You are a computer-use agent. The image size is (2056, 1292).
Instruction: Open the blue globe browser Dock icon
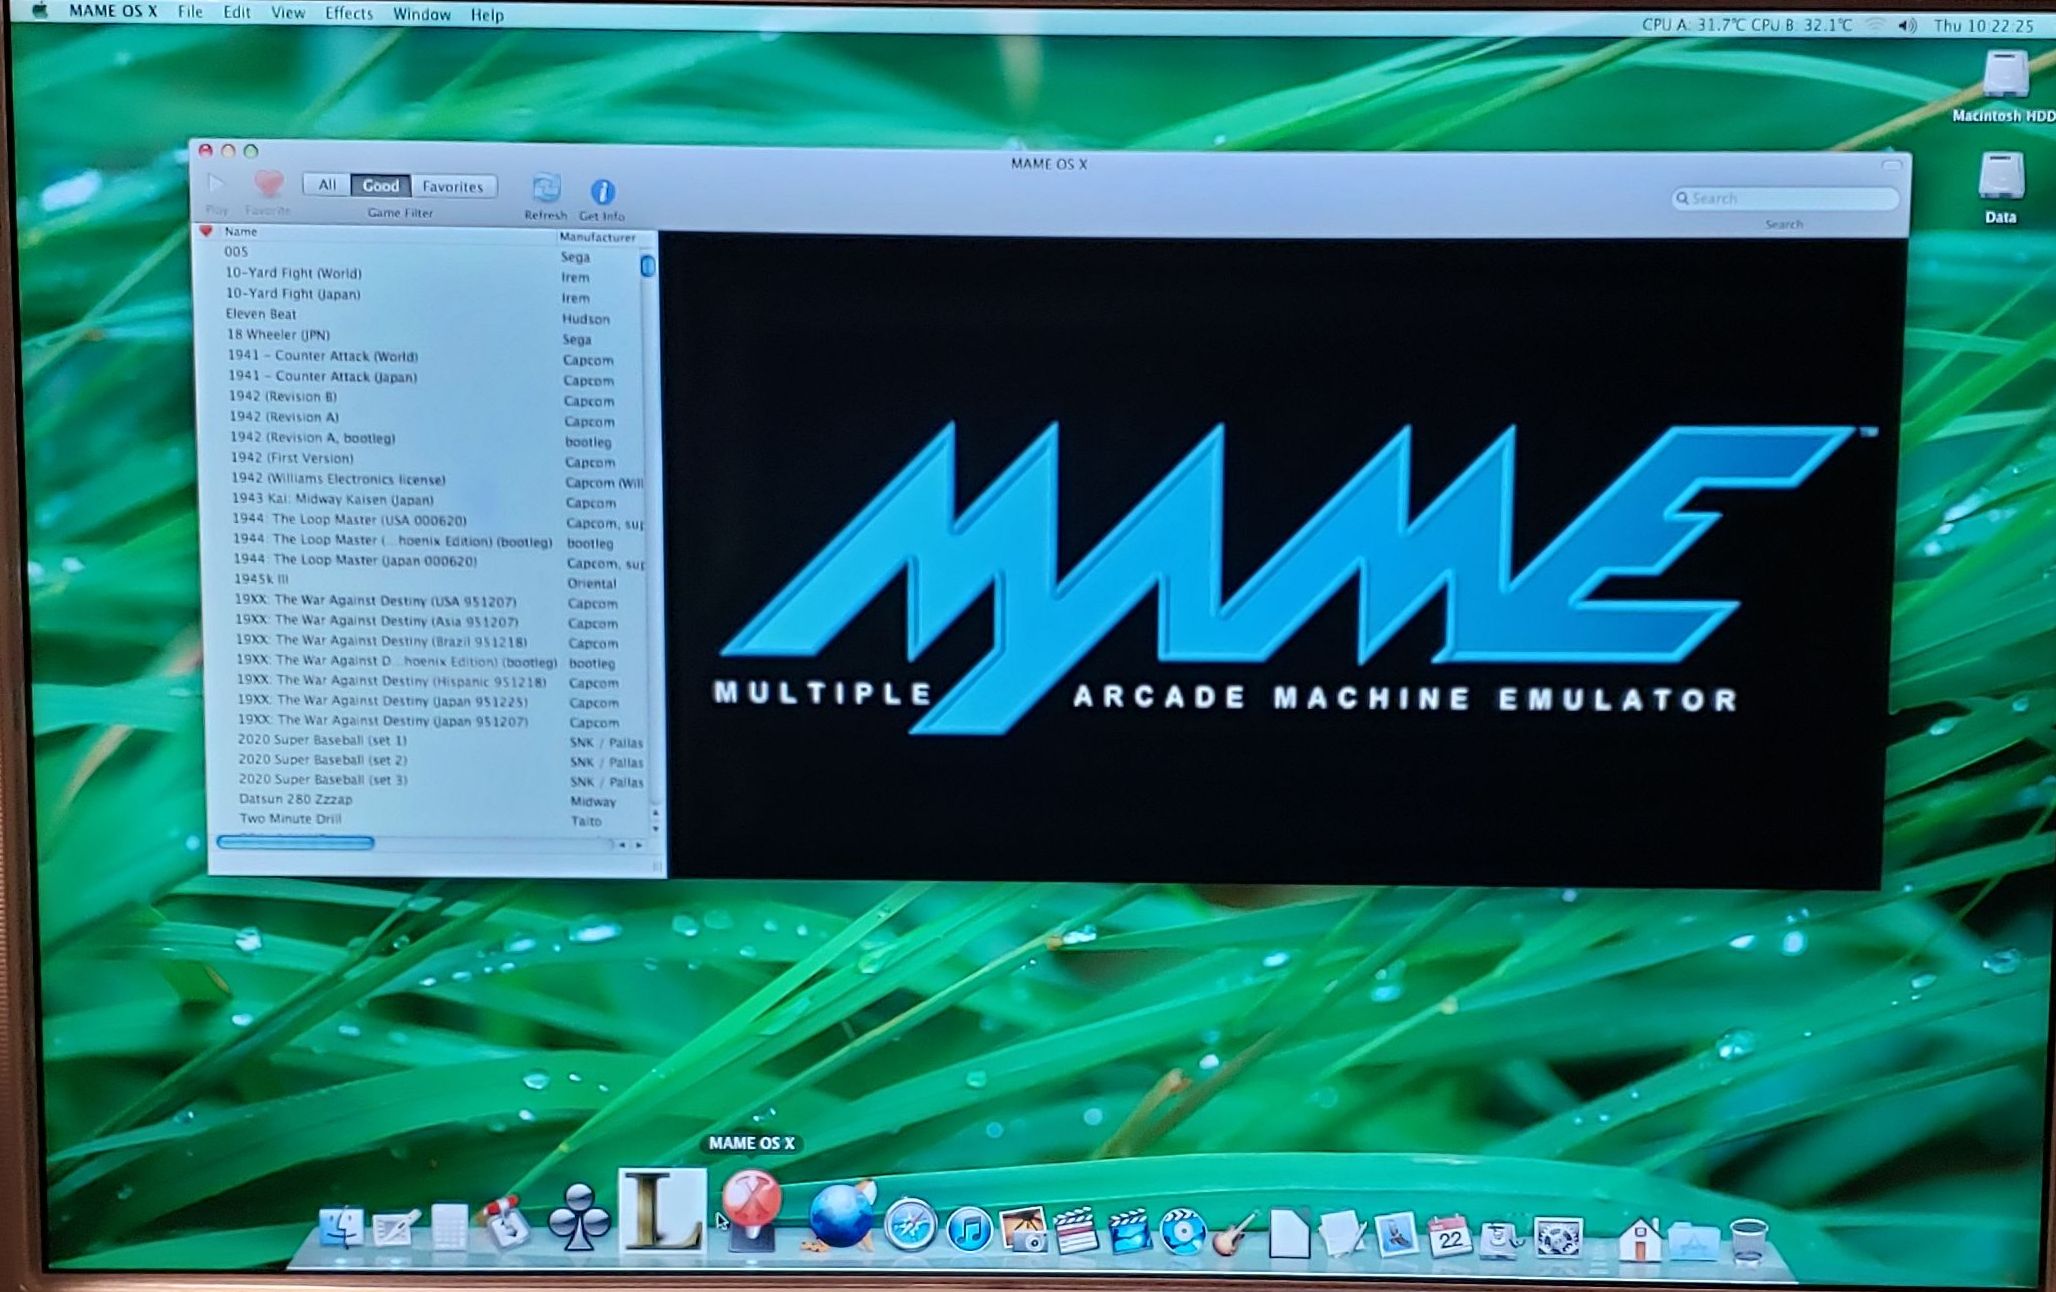(840, 1216)
